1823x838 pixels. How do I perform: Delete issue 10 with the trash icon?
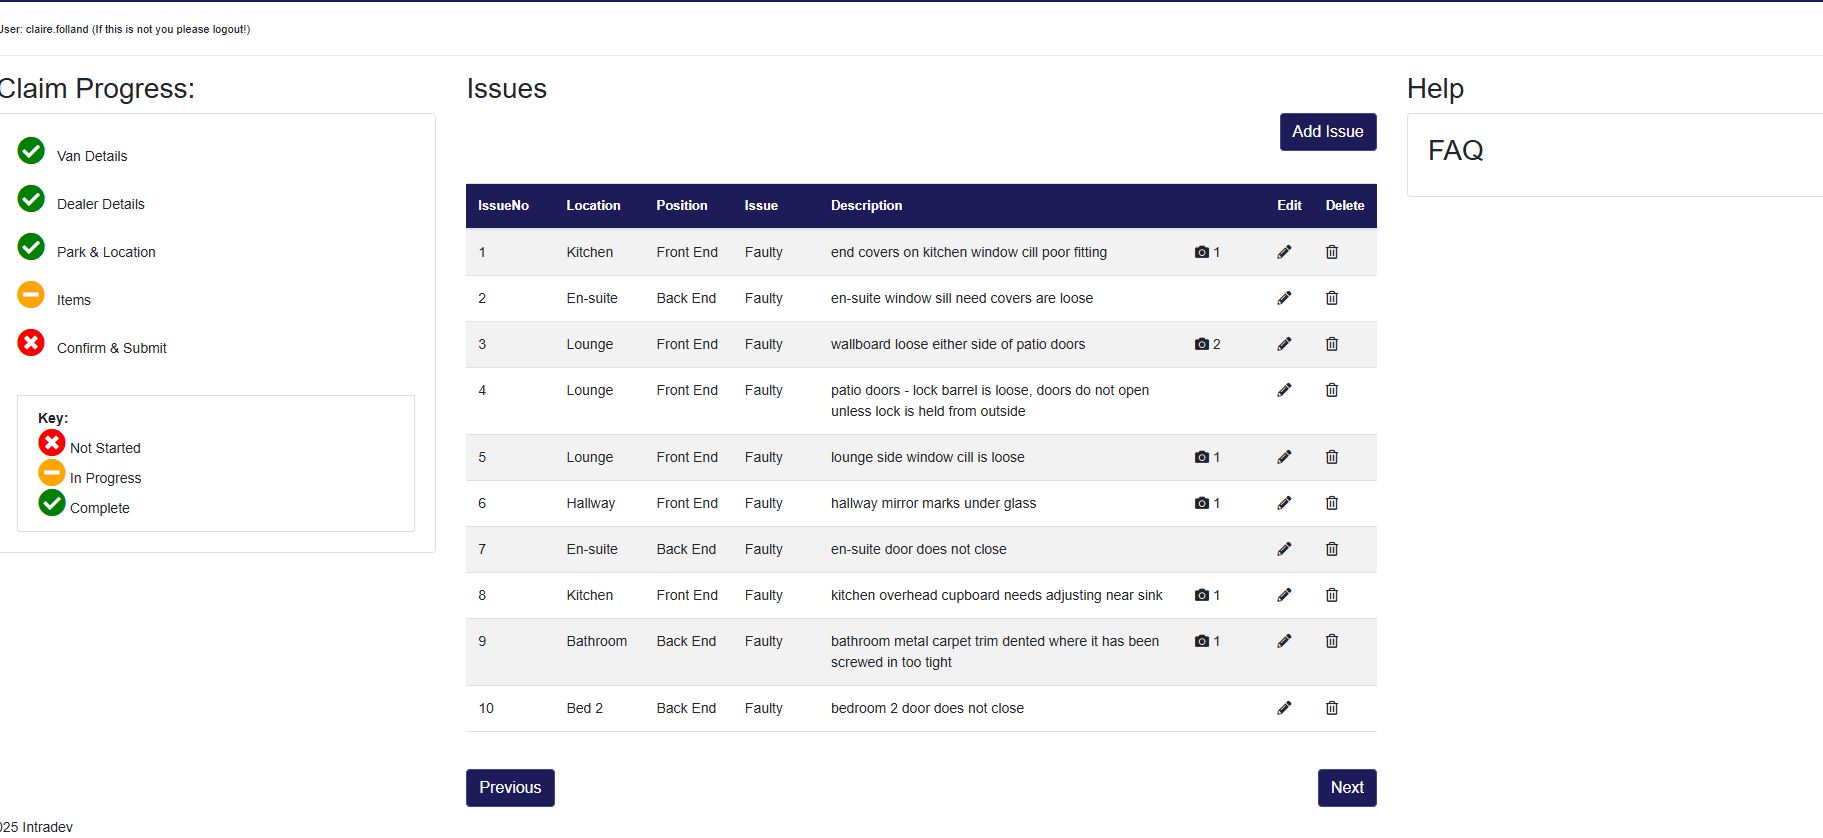pyautogui.click(x=1331, y=708)
